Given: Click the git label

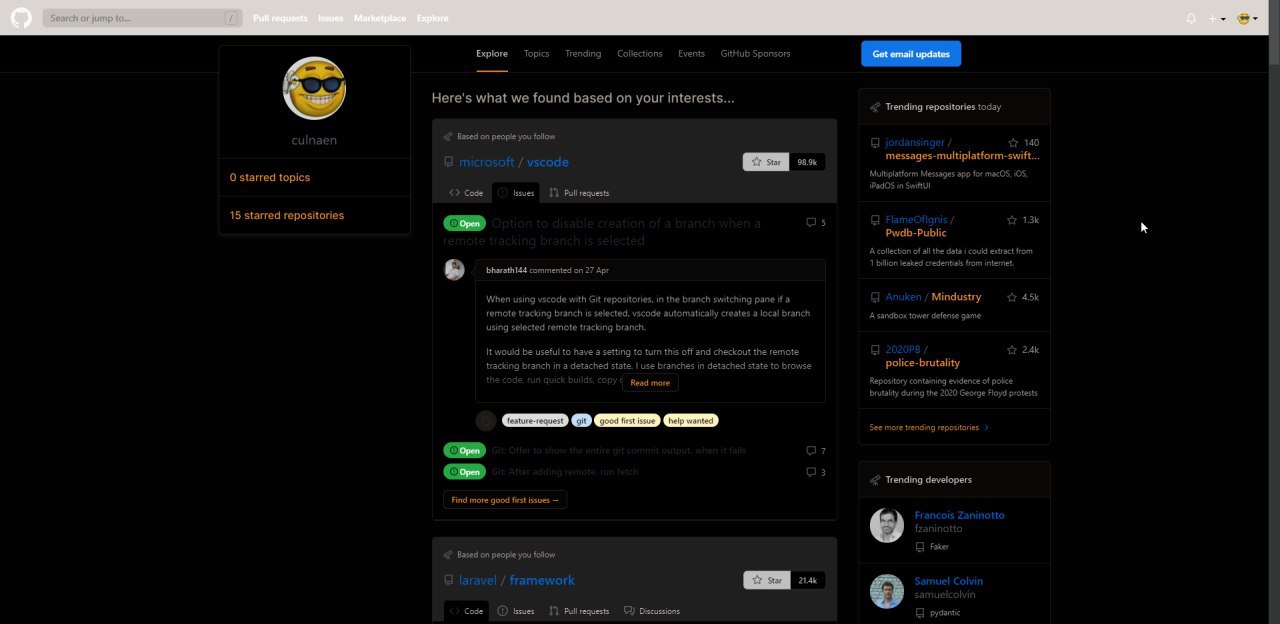Looking at the screenshot, I should 582,421.
